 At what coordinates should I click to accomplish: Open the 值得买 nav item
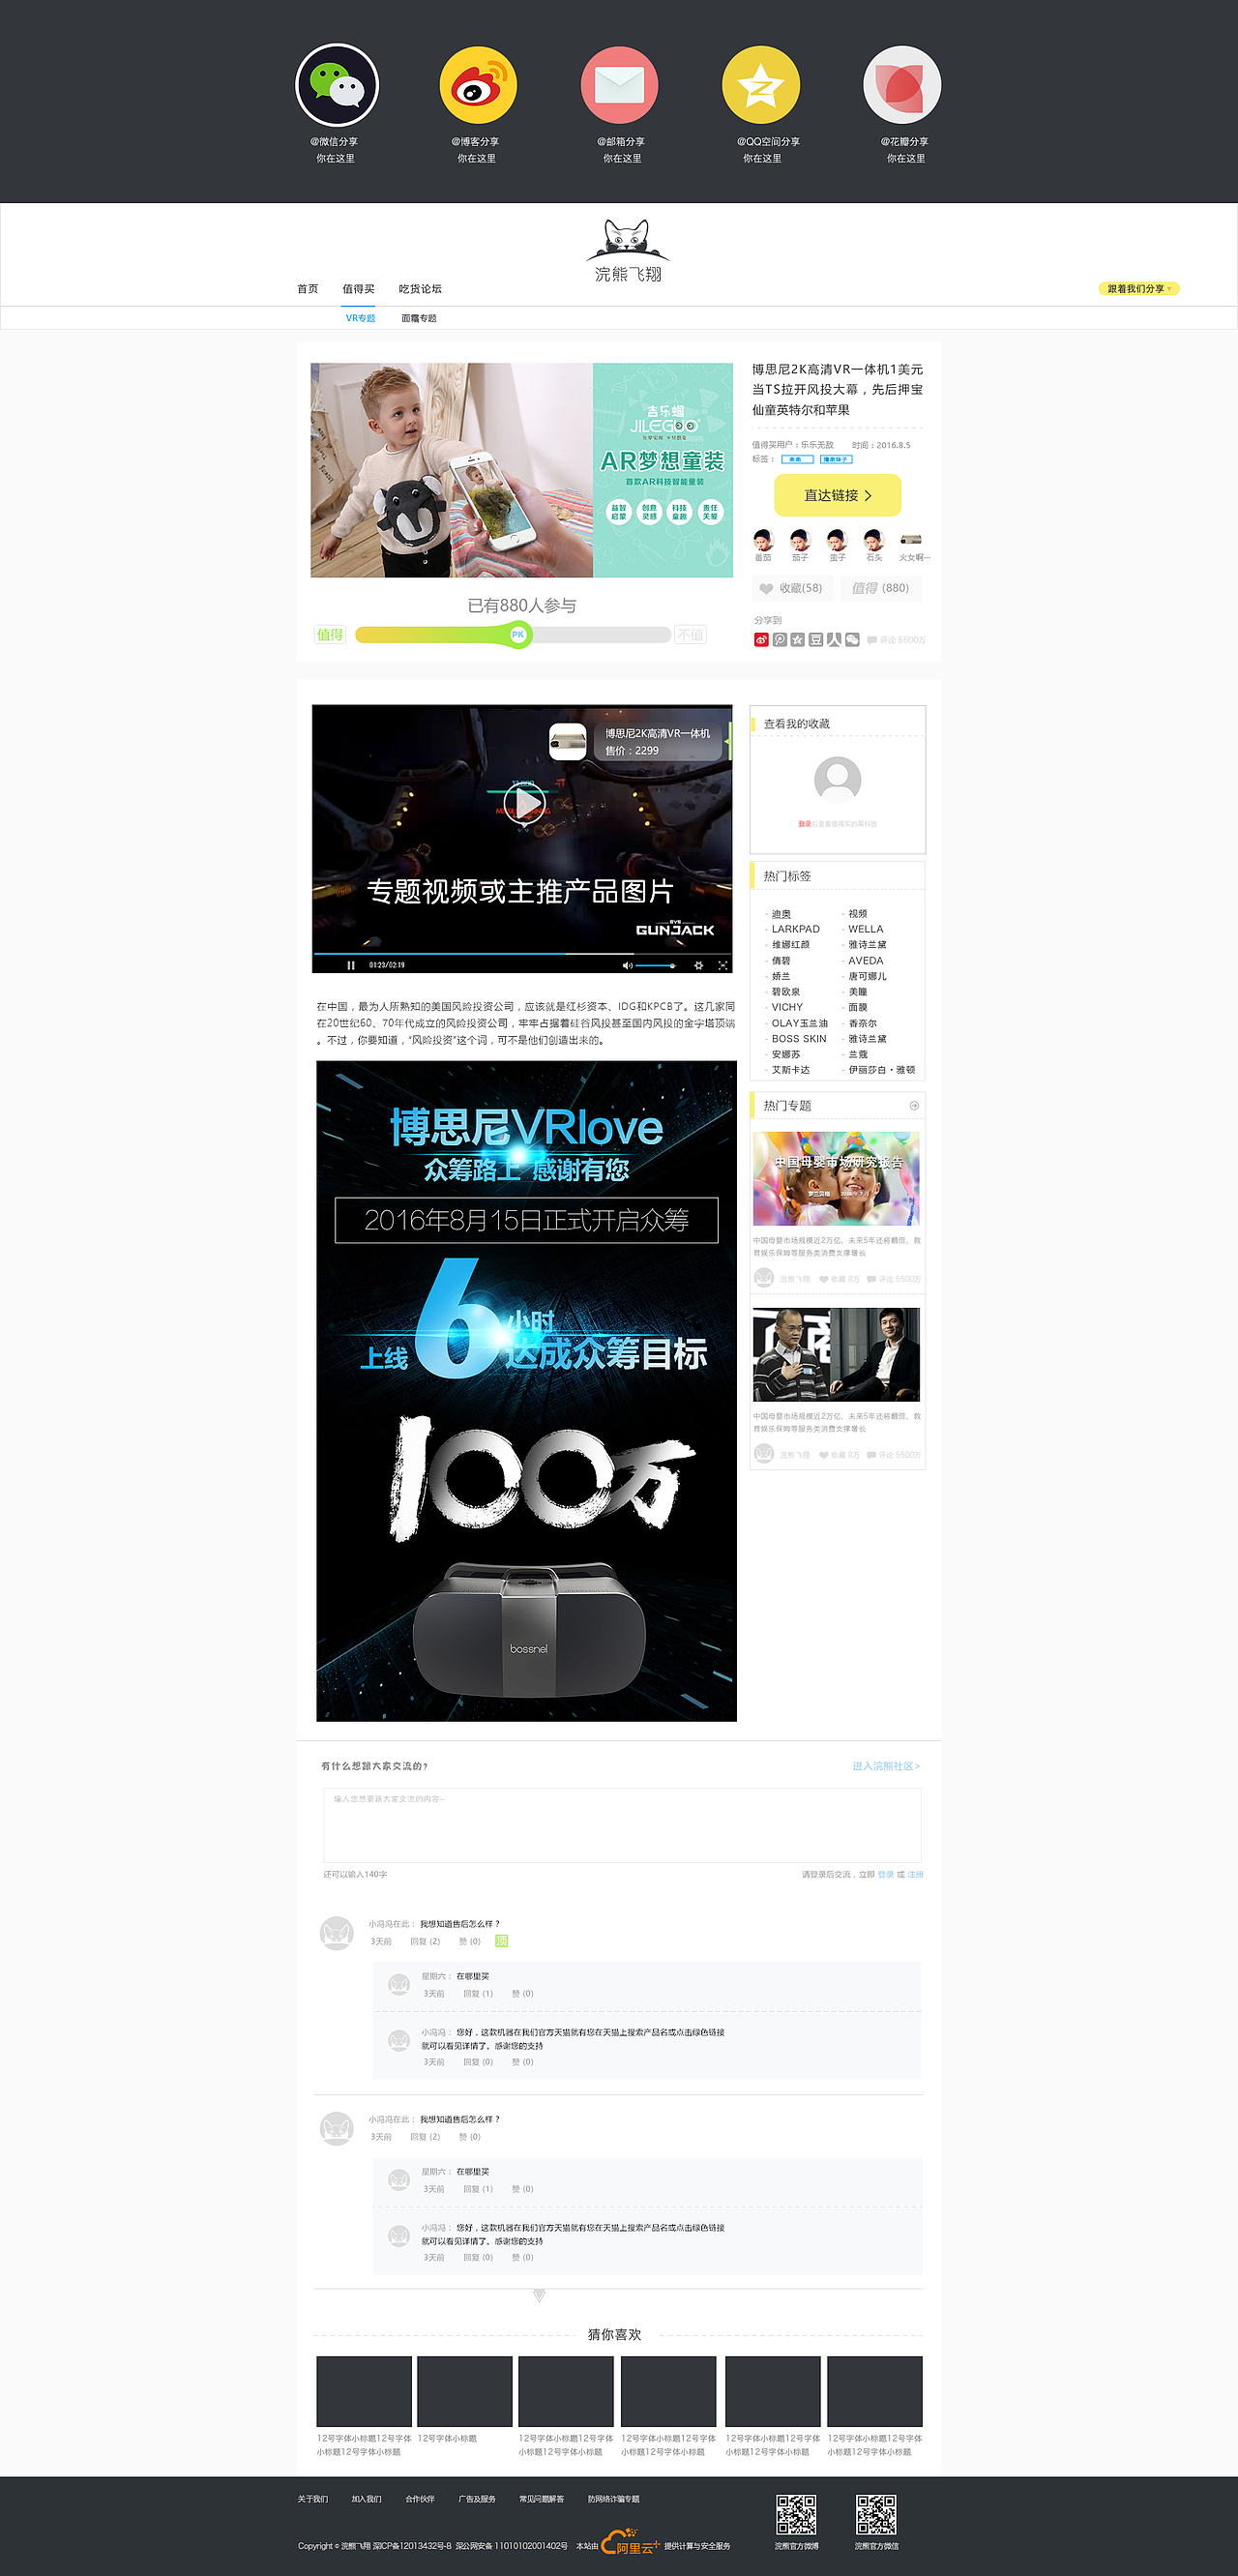(x=358, y=289)
